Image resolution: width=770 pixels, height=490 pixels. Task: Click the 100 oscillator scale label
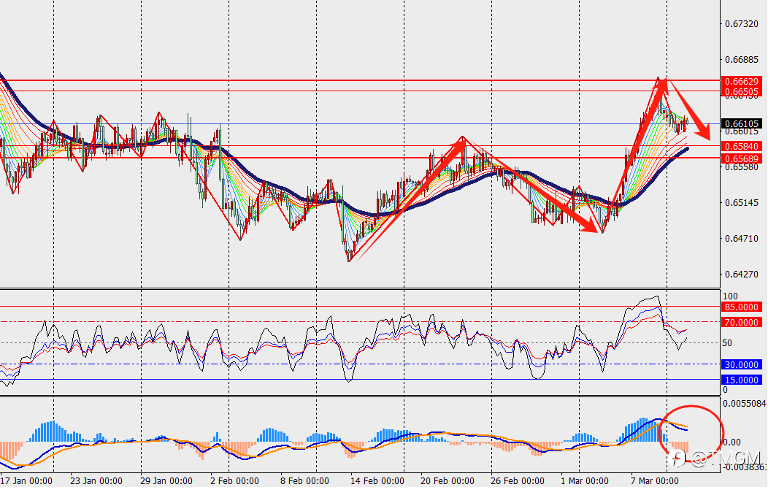pyautogui.click(x=731, y=297)
